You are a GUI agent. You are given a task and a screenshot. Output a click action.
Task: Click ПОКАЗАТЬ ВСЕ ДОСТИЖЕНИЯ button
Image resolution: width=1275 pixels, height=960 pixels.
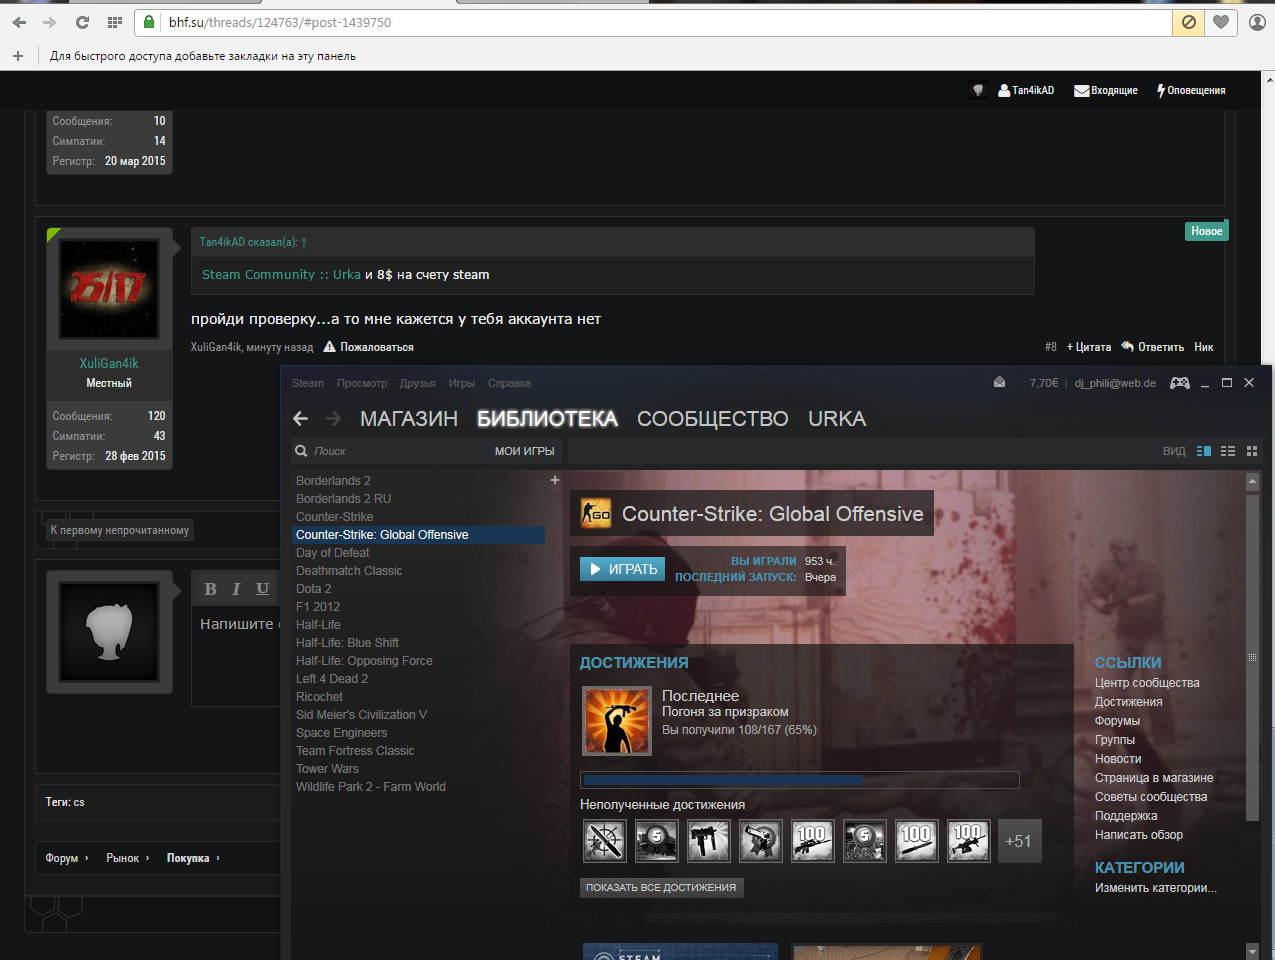click(x=661, y=887)
